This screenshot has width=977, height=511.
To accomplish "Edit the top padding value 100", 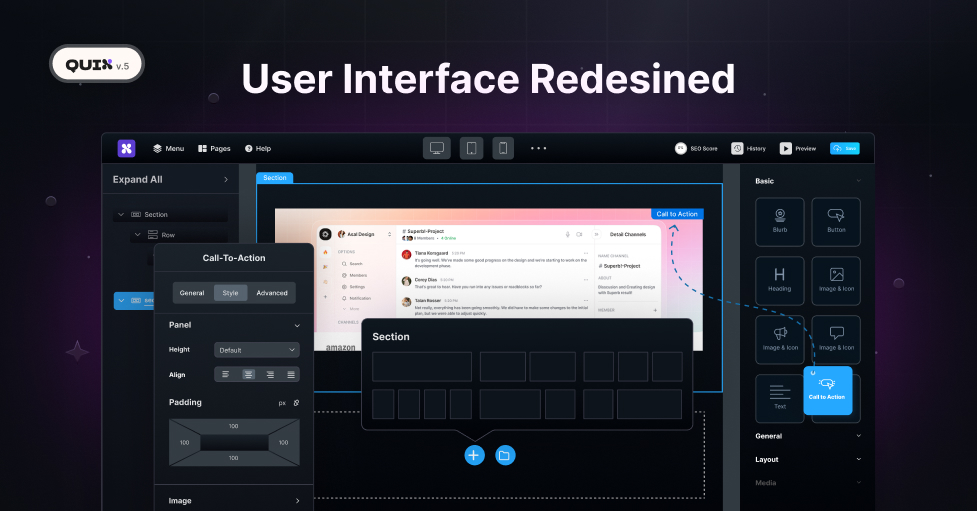I will point(234,426).
